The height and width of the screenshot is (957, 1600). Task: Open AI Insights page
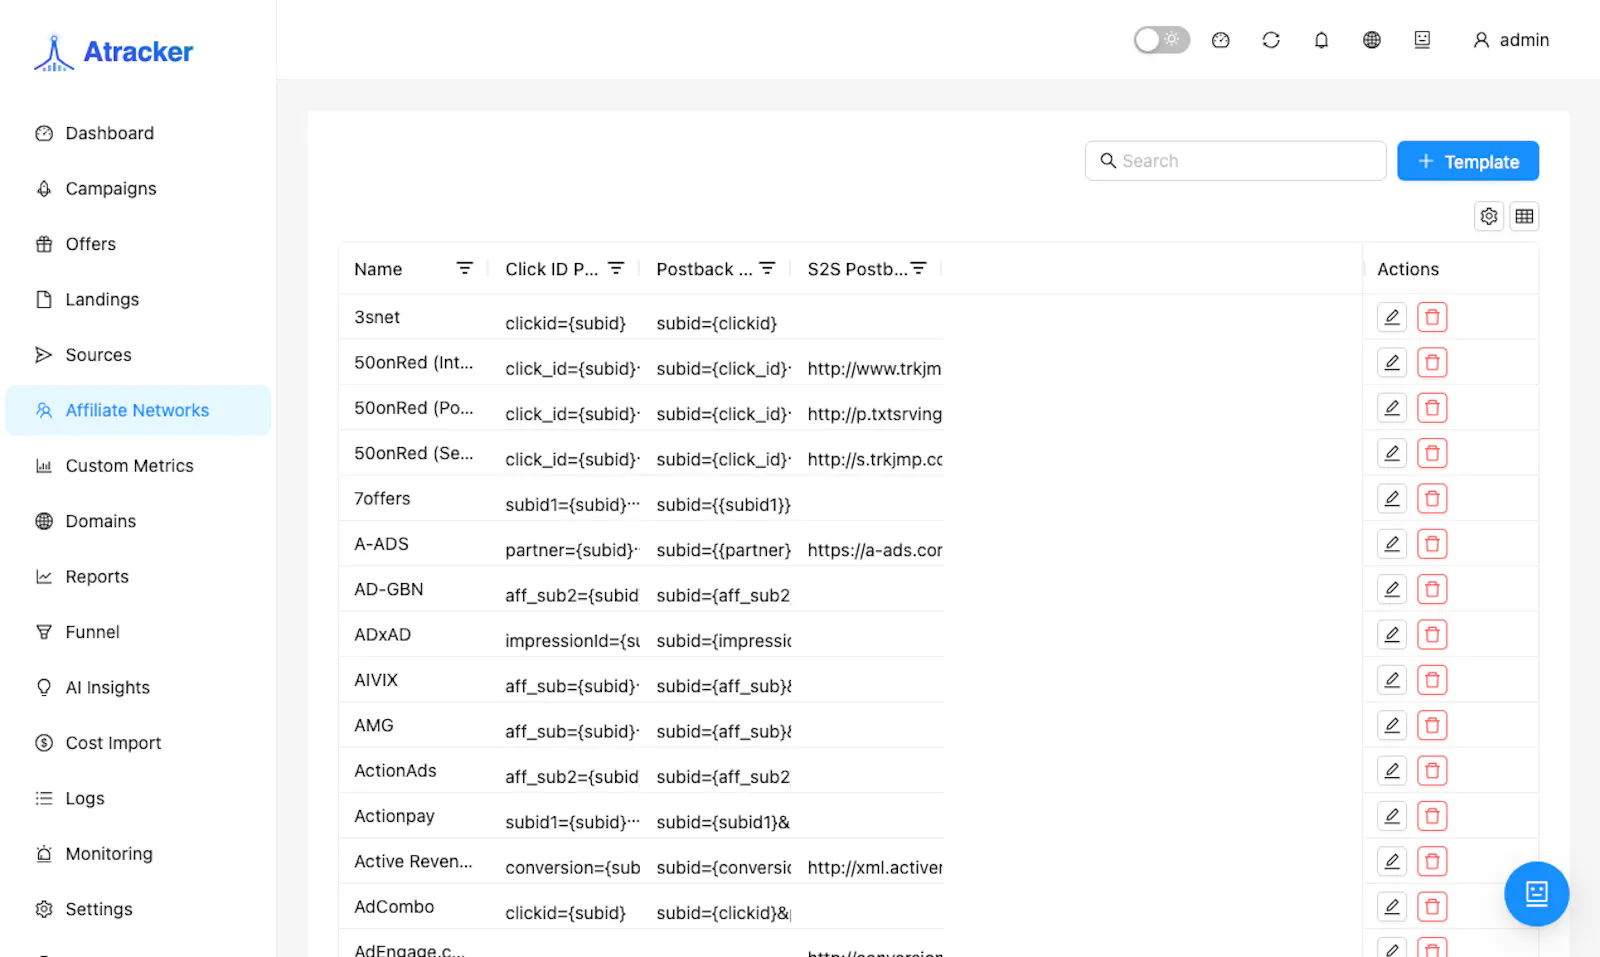click(138, 688)
